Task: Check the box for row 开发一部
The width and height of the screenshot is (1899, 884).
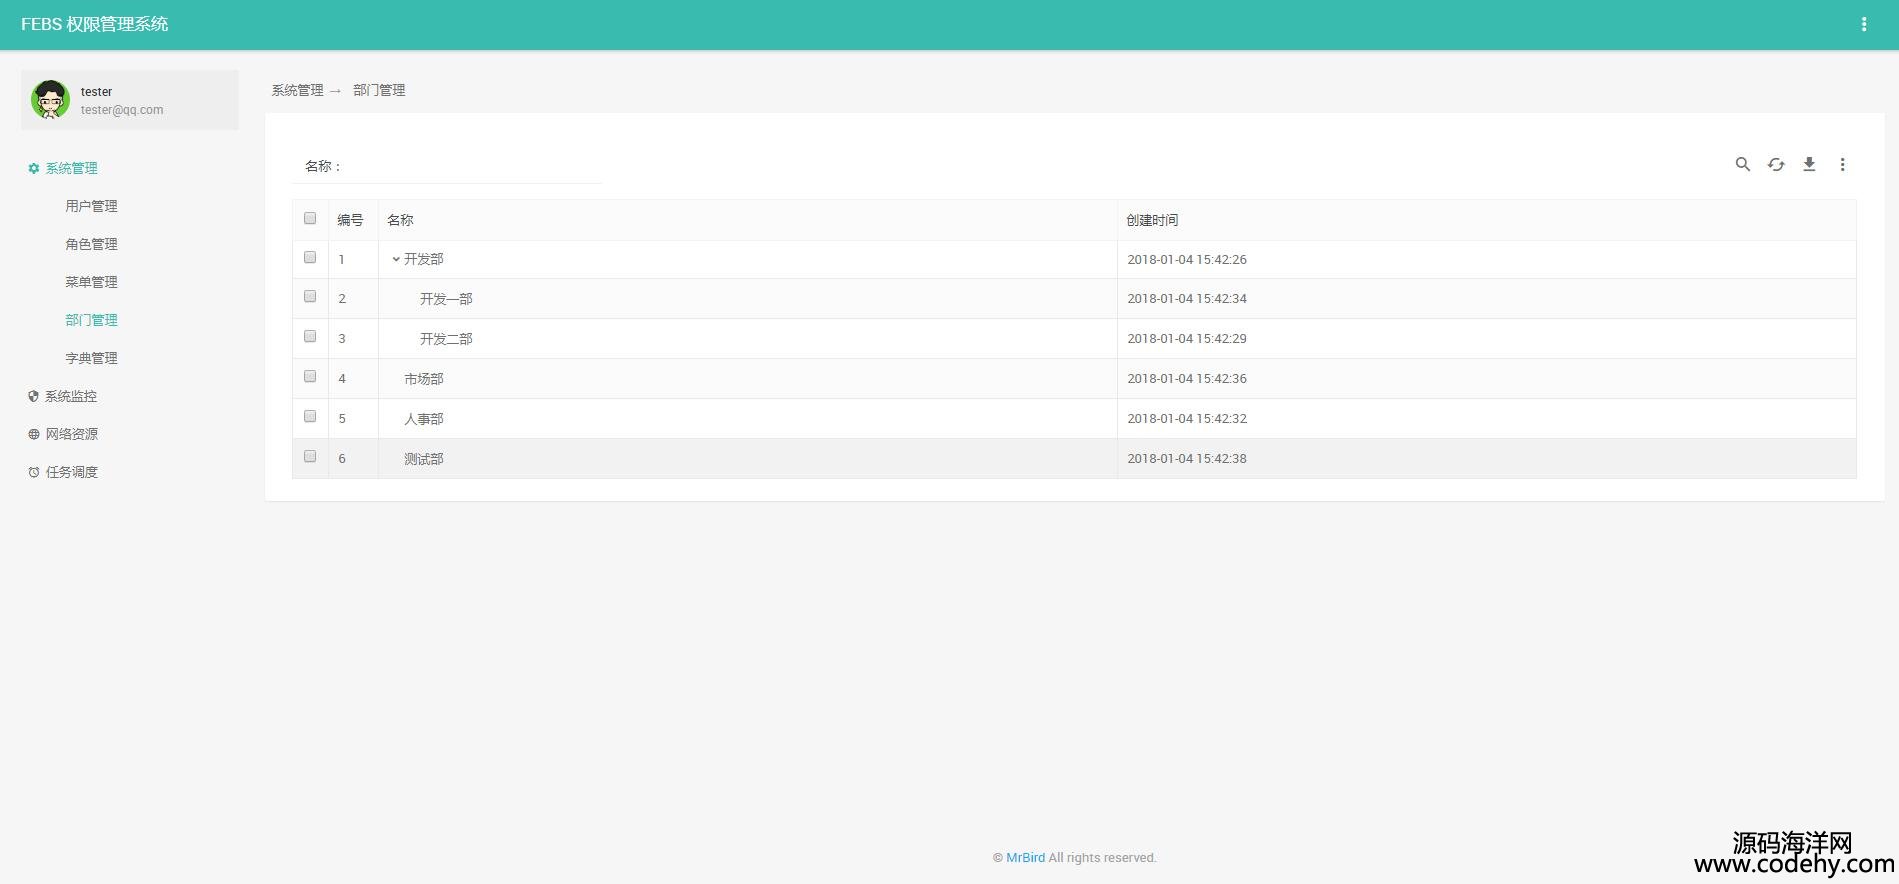Action: [310, 296]
